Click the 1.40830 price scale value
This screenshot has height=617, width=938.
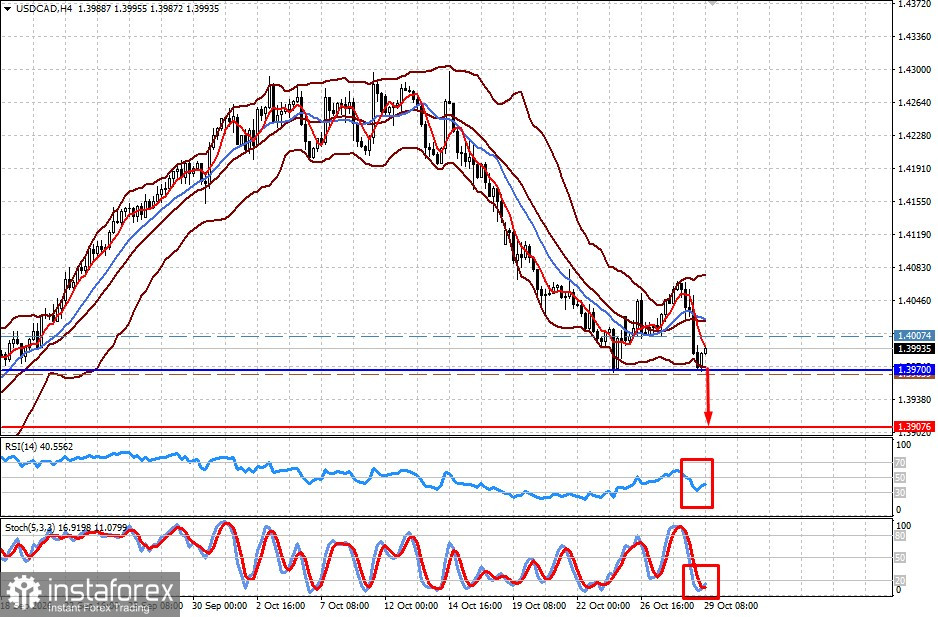point(915,268)
